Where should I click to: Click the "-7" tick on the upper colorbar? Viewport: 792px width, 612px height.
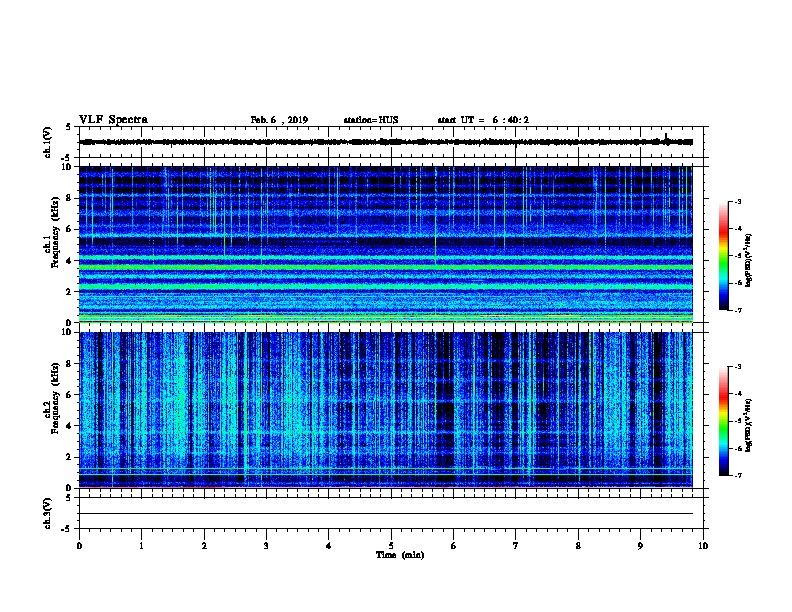(x=737, y=310)
